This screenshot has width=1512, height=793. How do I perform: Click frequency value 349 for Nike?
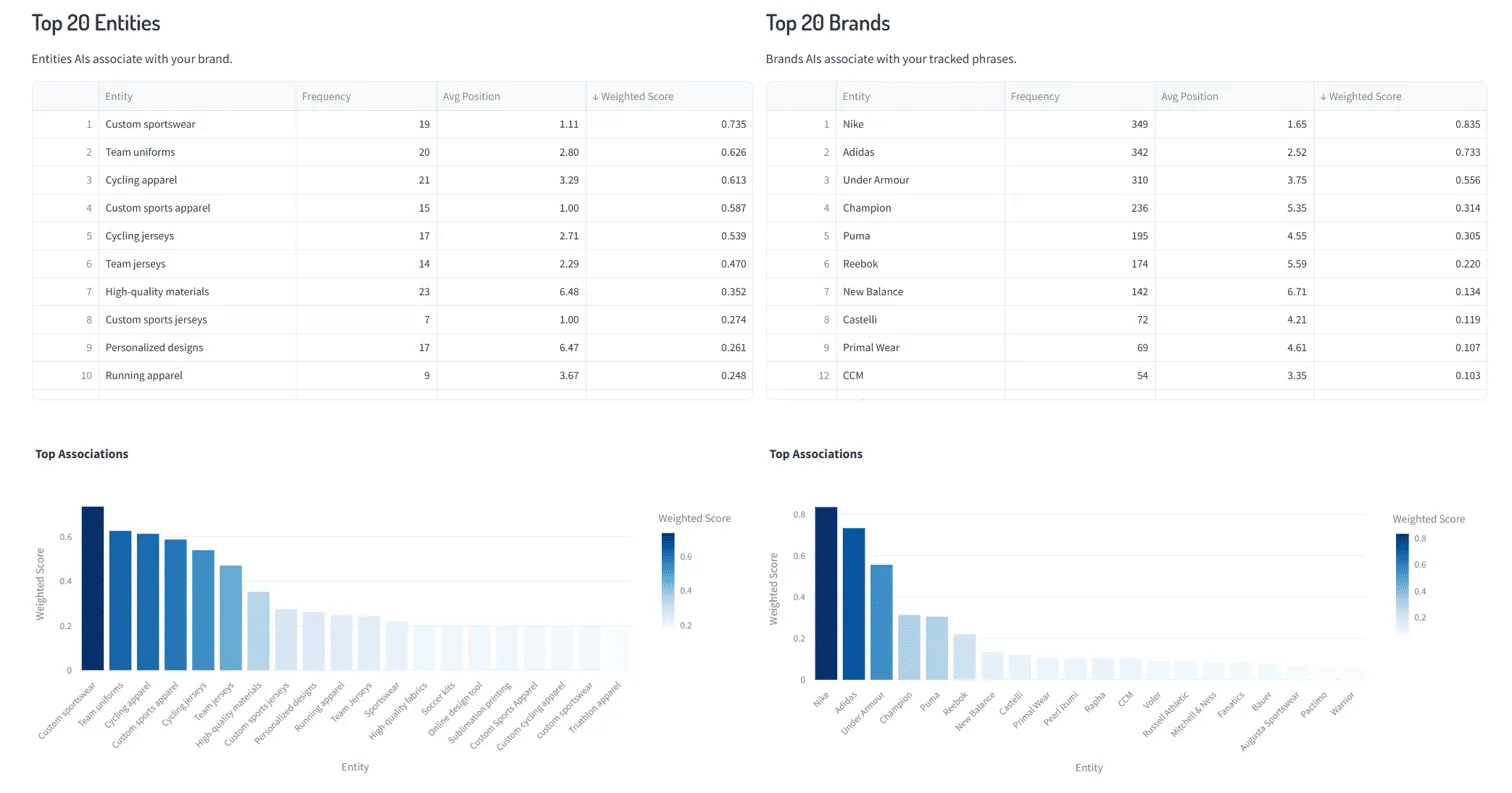1079,124
